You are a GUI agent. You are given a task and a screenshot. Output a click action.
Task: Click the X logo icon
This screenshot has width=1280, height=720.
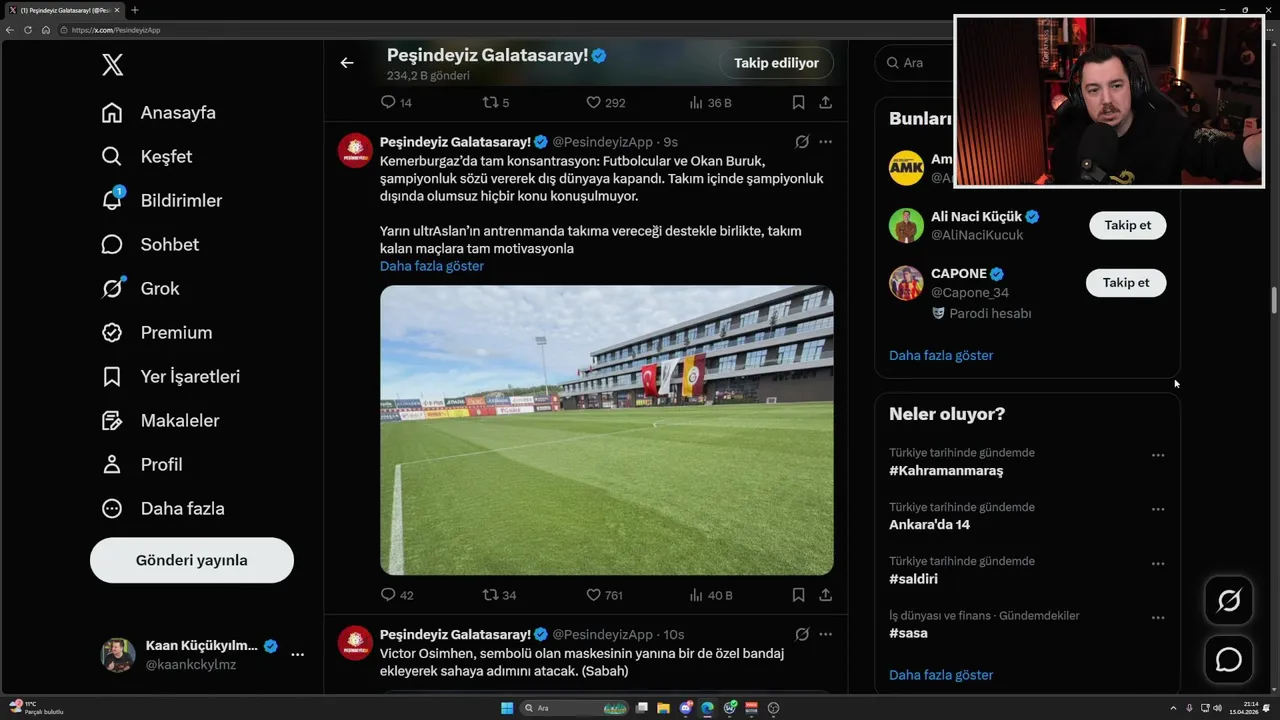coord(112,65)
